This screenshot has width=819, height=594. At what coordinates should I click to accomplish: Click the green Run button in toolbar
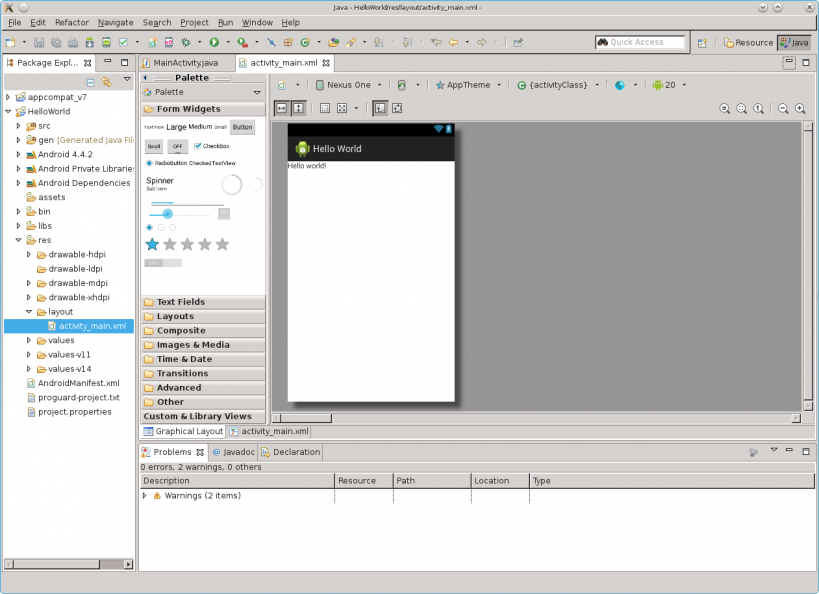214,42
